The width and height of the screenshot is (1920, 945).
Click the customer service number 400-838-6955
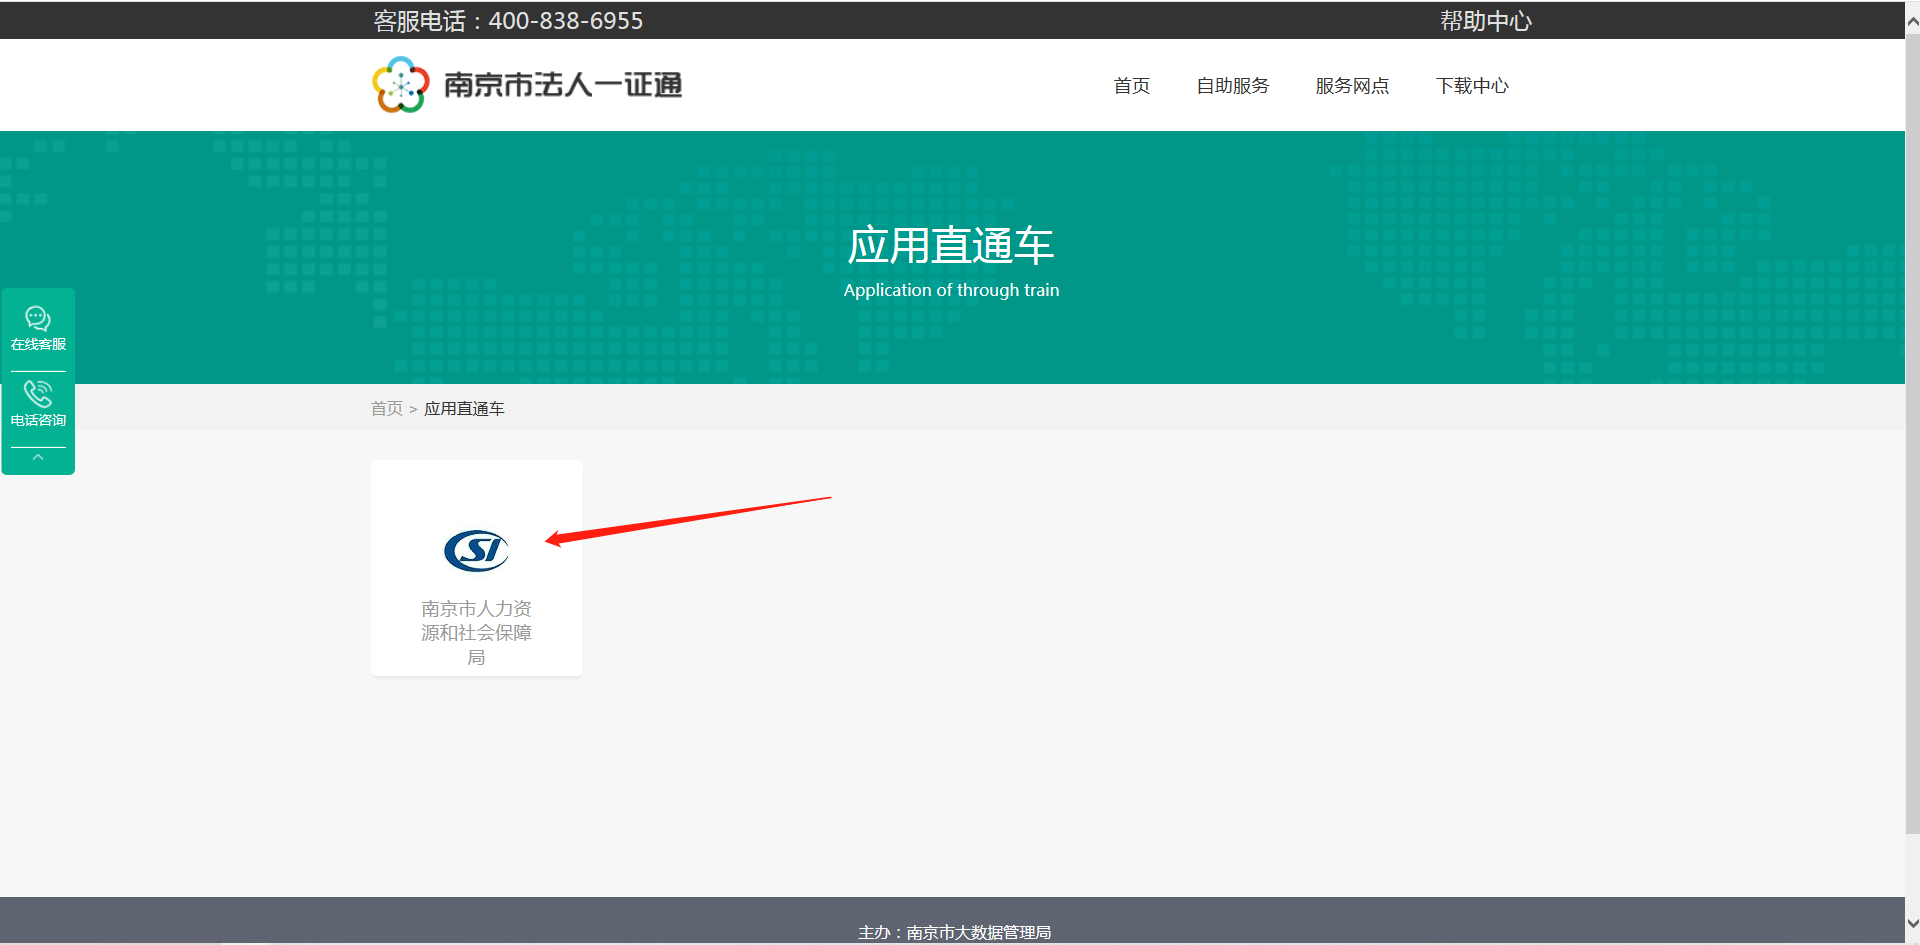(565, 21)
